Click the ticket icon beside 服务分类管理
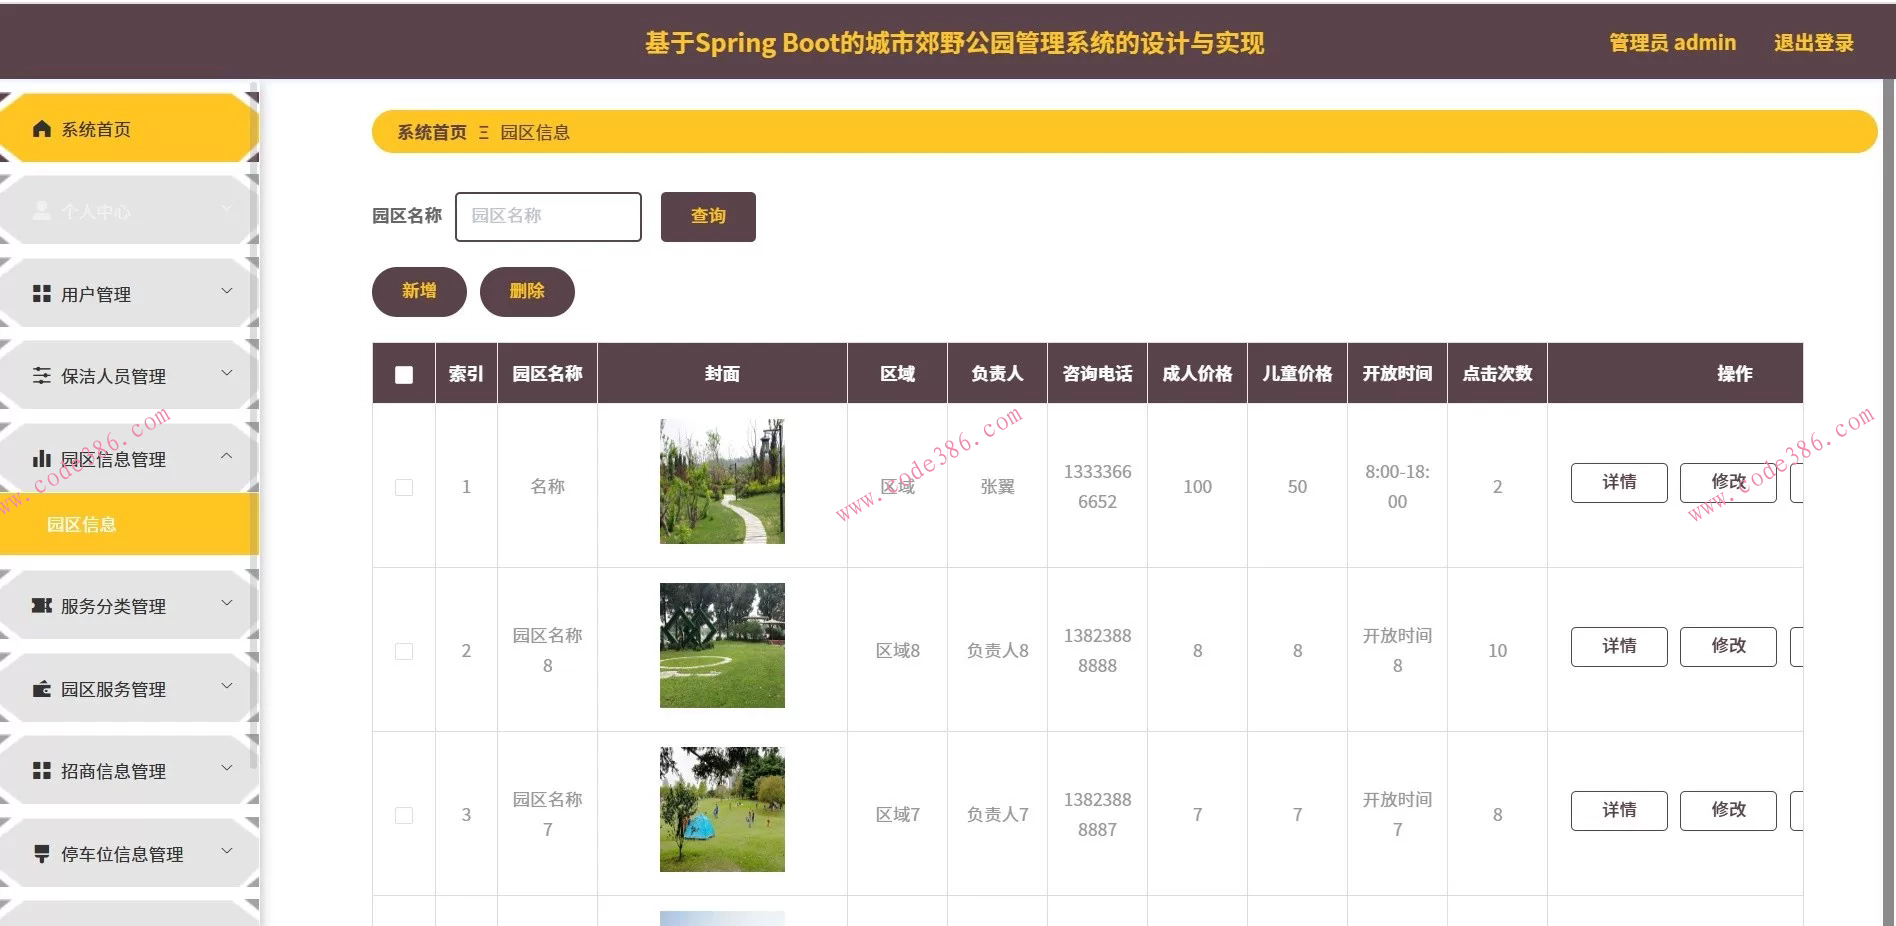Image resolution: width=1896 pixels, height=926 pixels. tap(42, 606)
